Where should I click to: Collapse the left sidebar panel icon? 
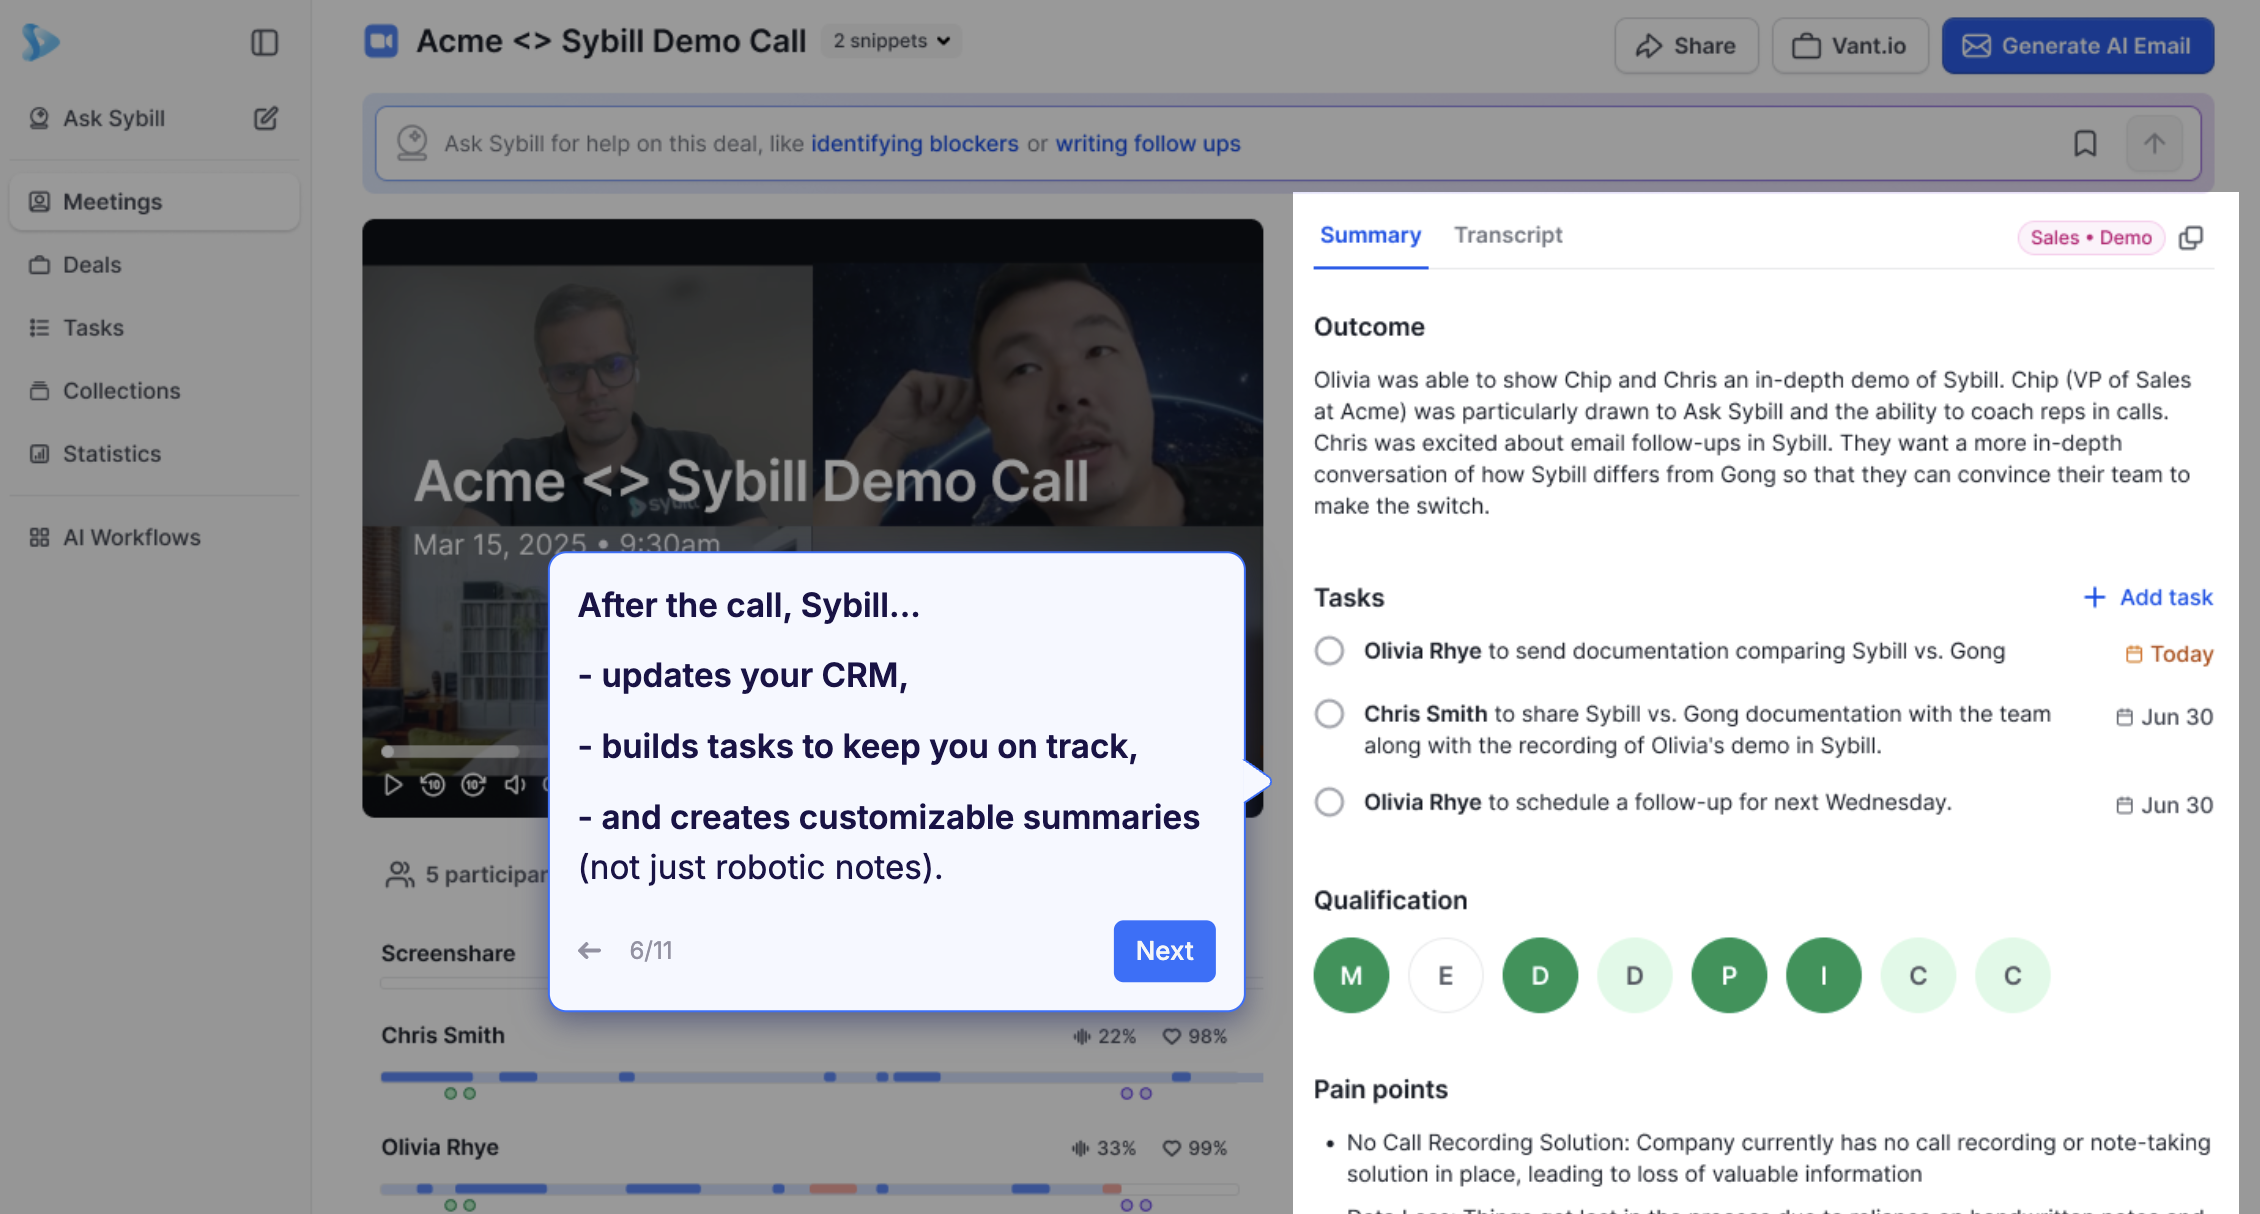pyautogui.click(x=264, y=42)
